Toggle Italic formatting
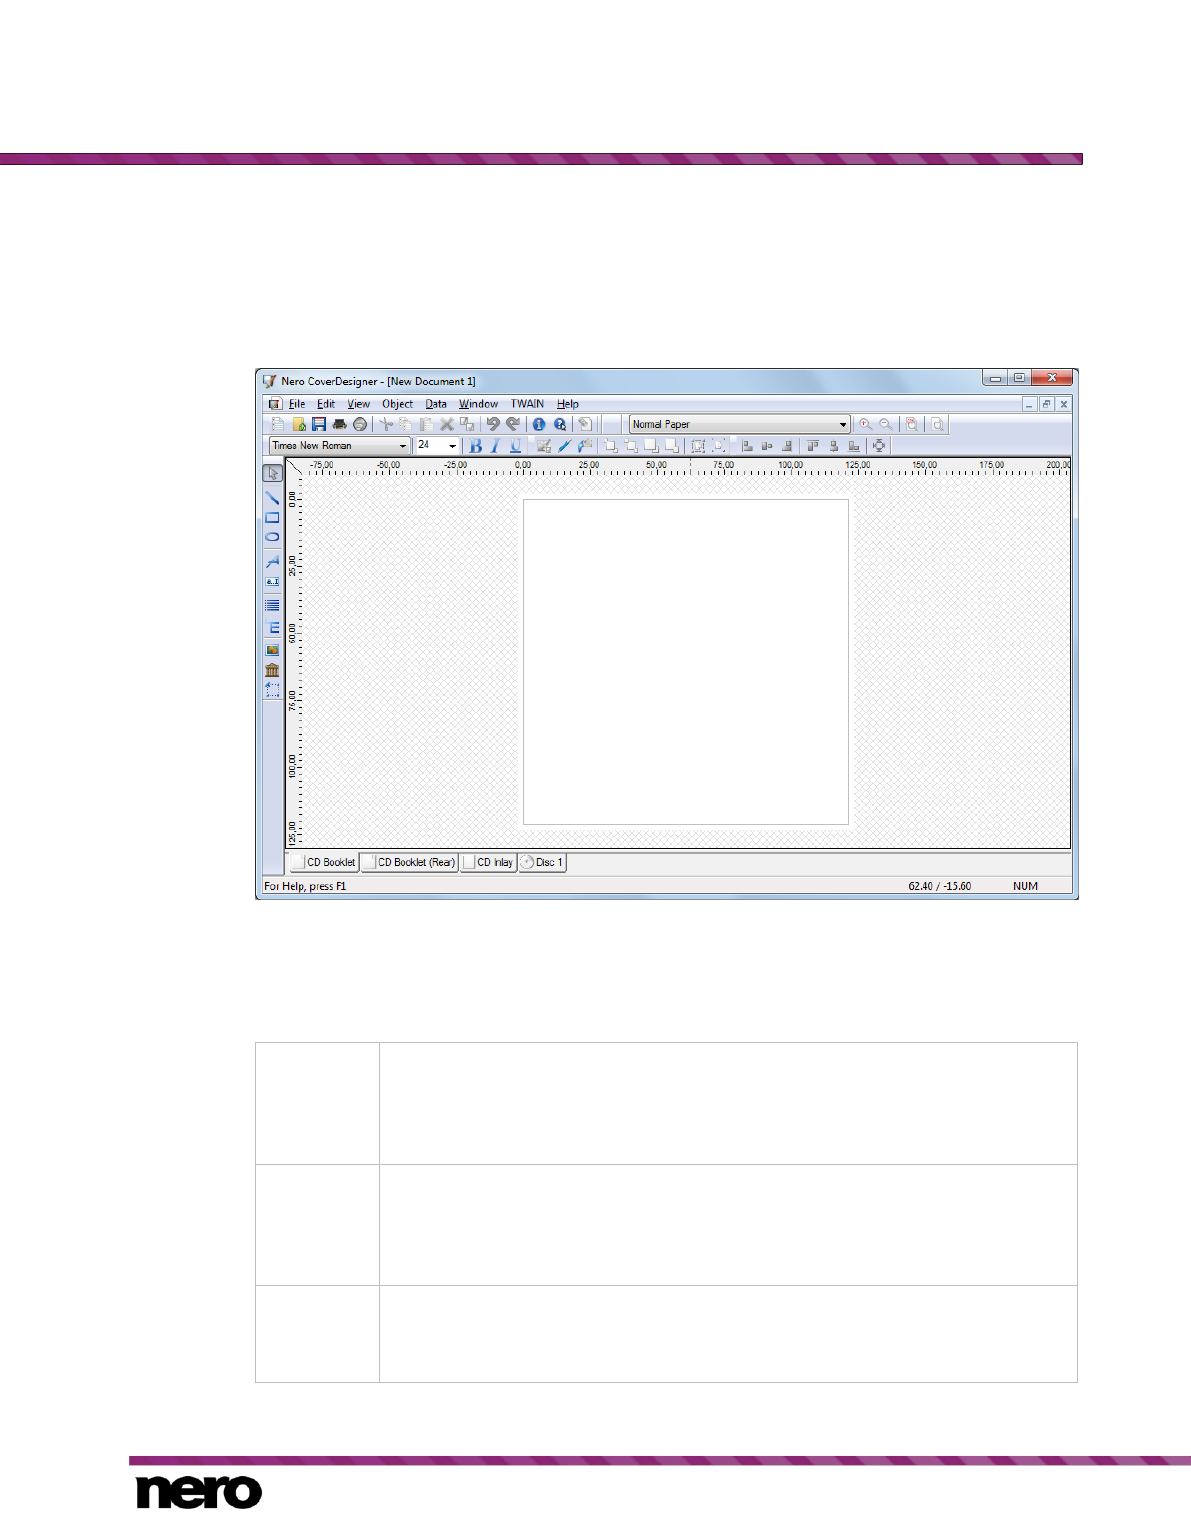 (x=495, y=446)
